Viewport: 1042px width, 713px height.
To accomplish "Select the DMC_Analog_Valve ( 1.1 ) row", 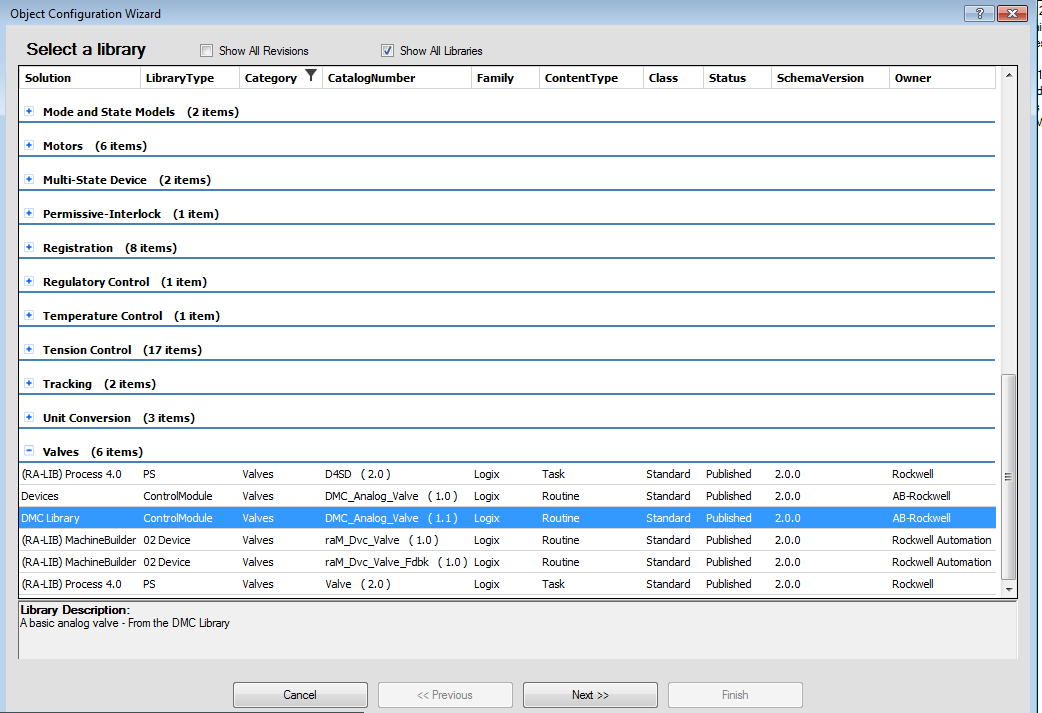I will click(508, 518).
